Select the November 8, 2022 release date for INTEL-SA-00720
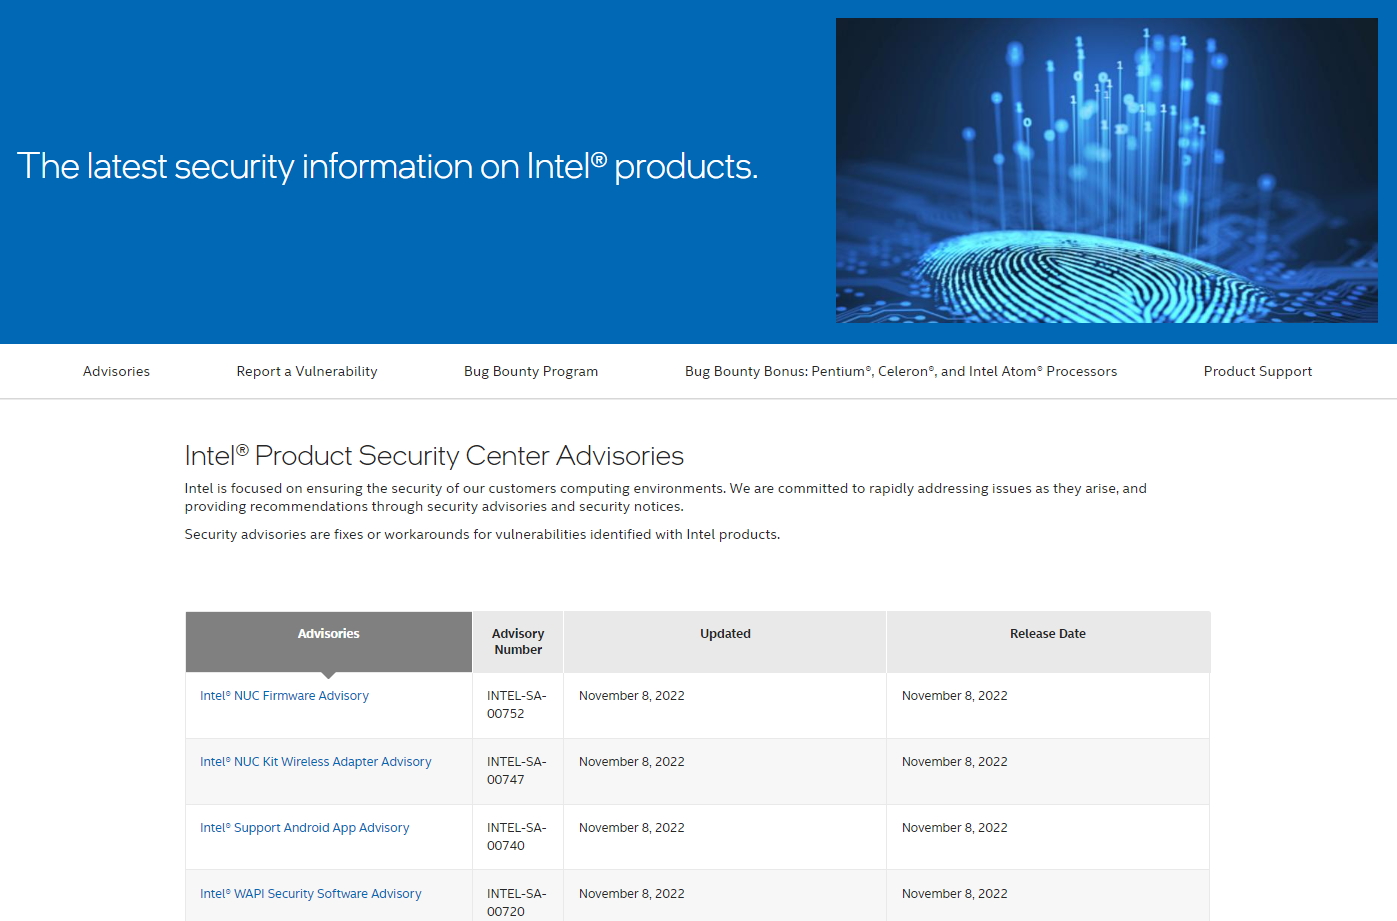 (x=955, y=893)
